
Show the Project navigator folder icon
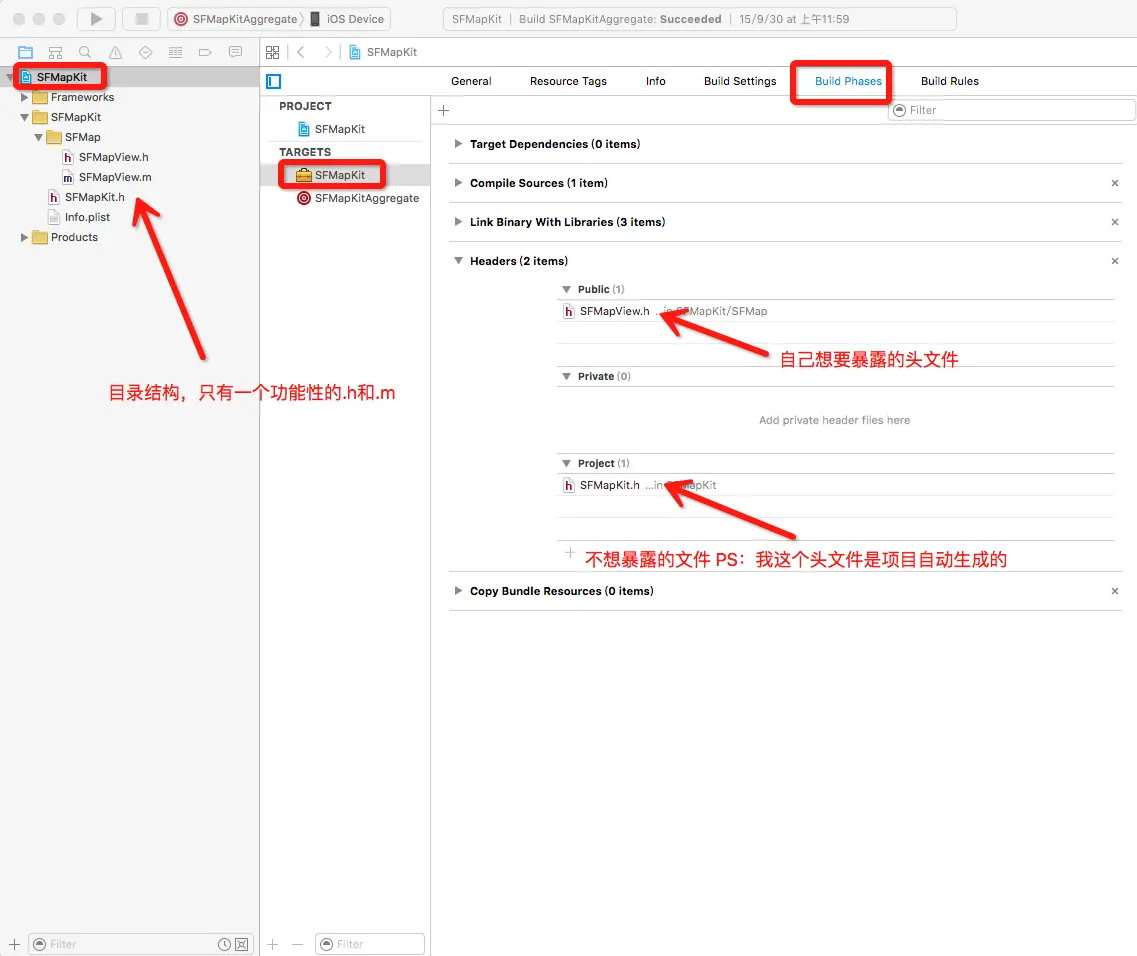pos(25,52)
